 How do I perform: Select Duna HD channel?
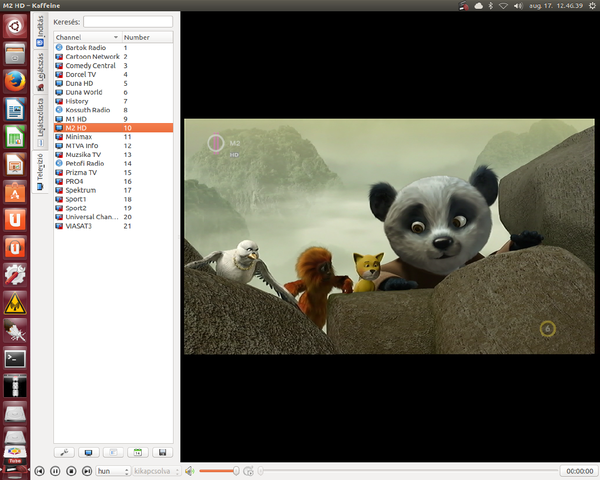113,83
